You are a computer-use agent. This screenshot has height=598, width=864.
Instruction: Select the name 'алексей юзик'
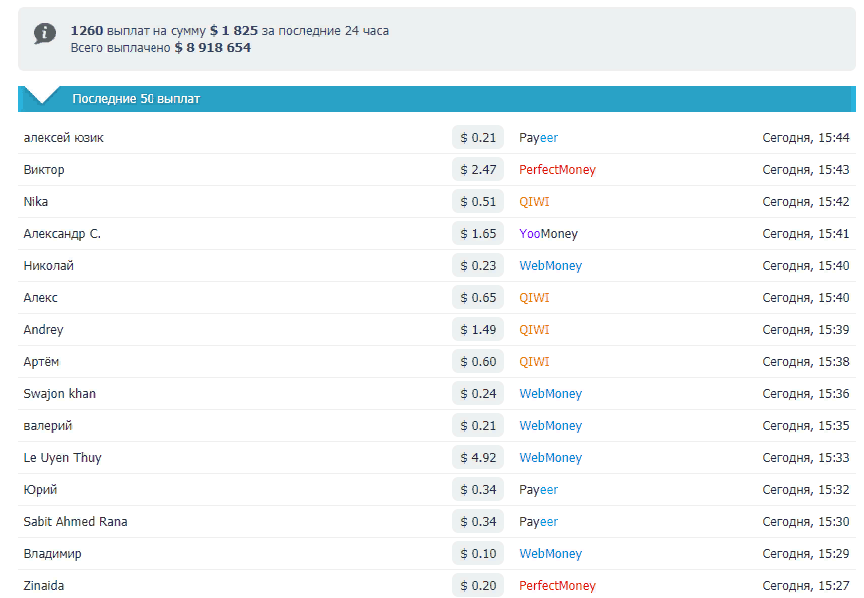coord(63,137)
